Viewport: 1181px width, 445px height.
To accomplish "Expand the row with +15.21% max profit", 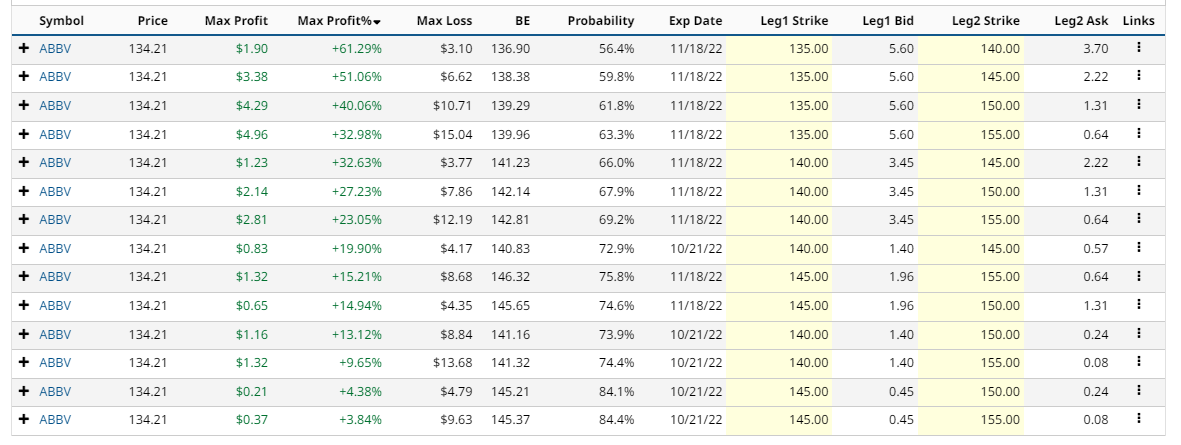I will coord(23,277).
